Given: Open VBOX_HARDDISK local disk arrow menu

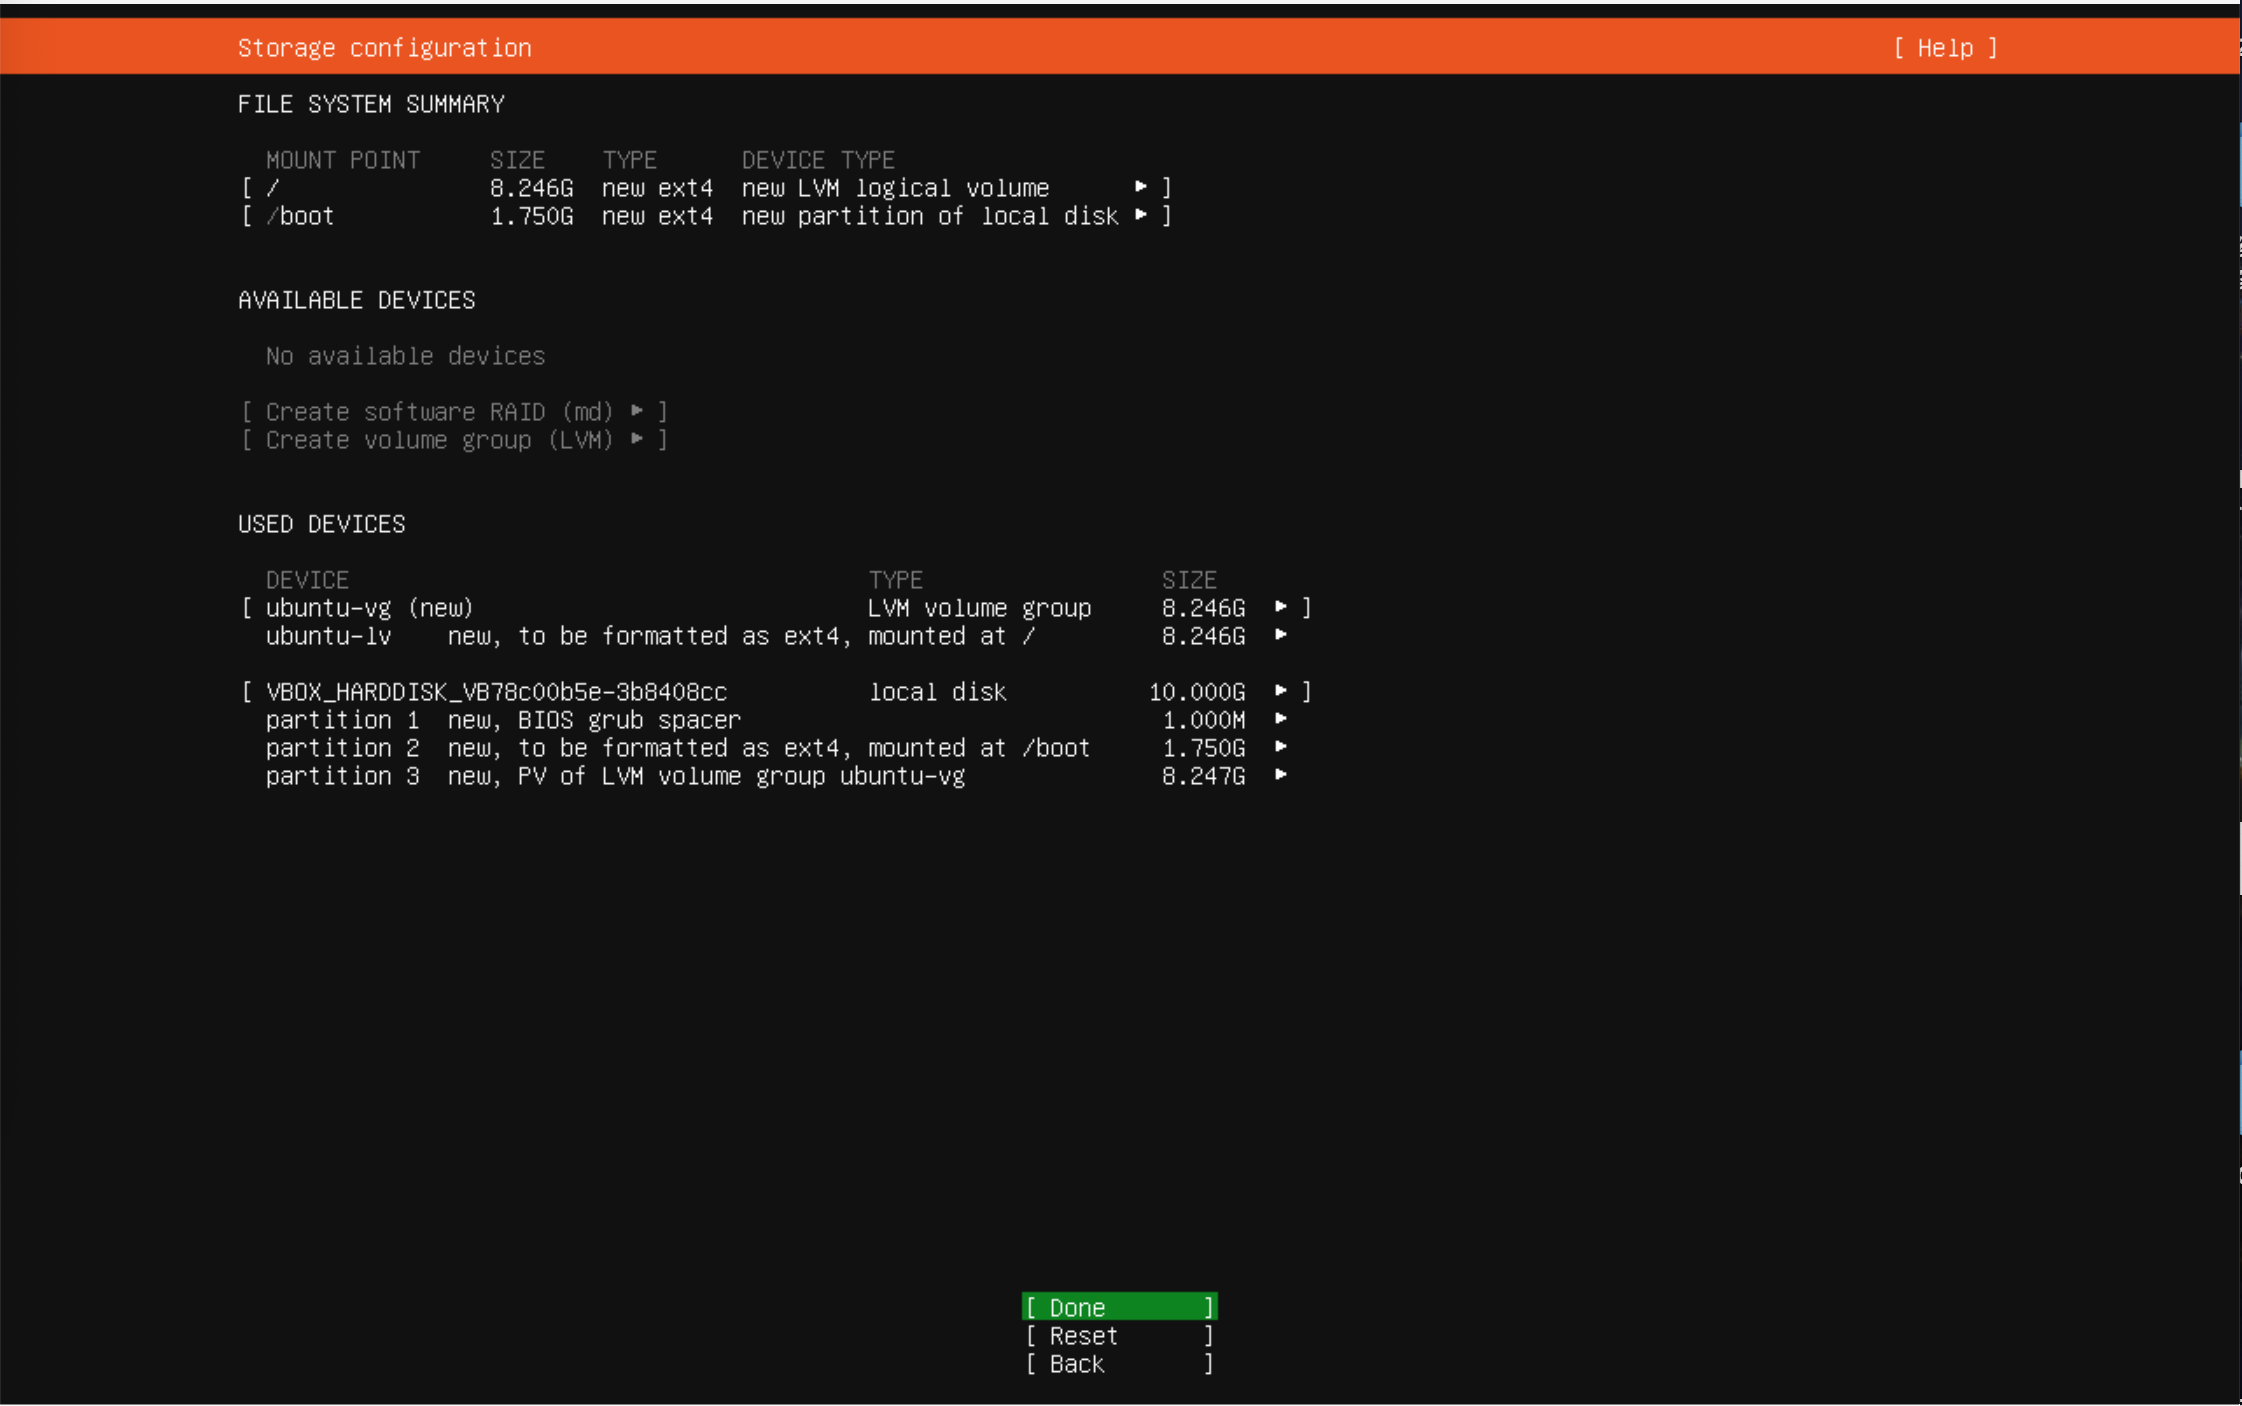Looking at the screenshot, I should pos(1280,691).
